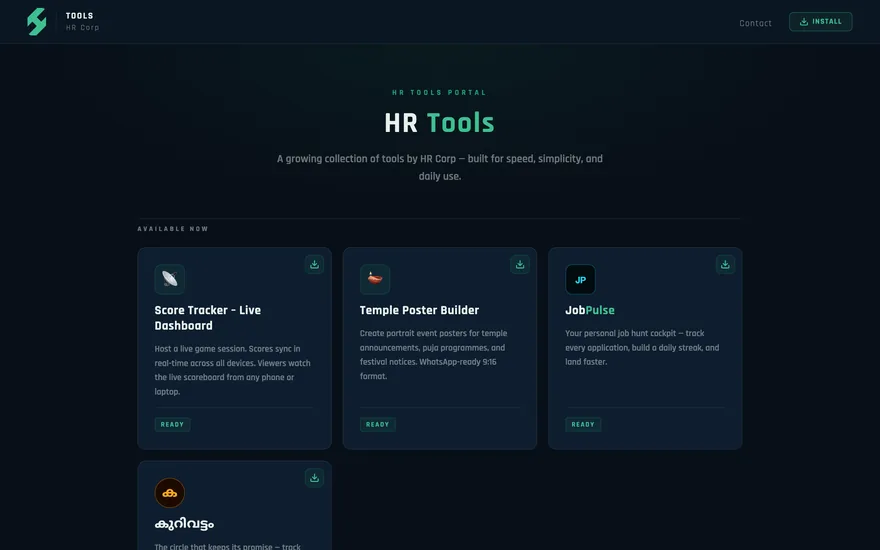The height and width of the screenshot is (550, 880).
Task: Click the Score Tracker description text
Action: (x=232, y=370)
